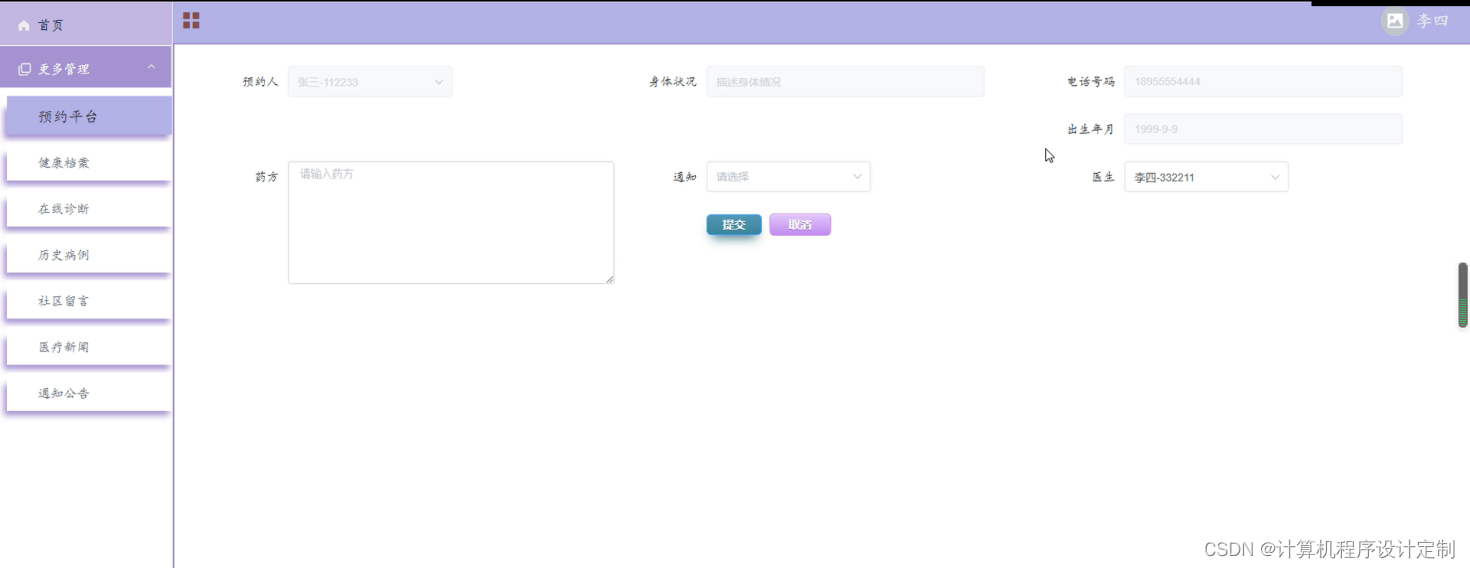Click the 电话号码 field label

coord(1090,82)
